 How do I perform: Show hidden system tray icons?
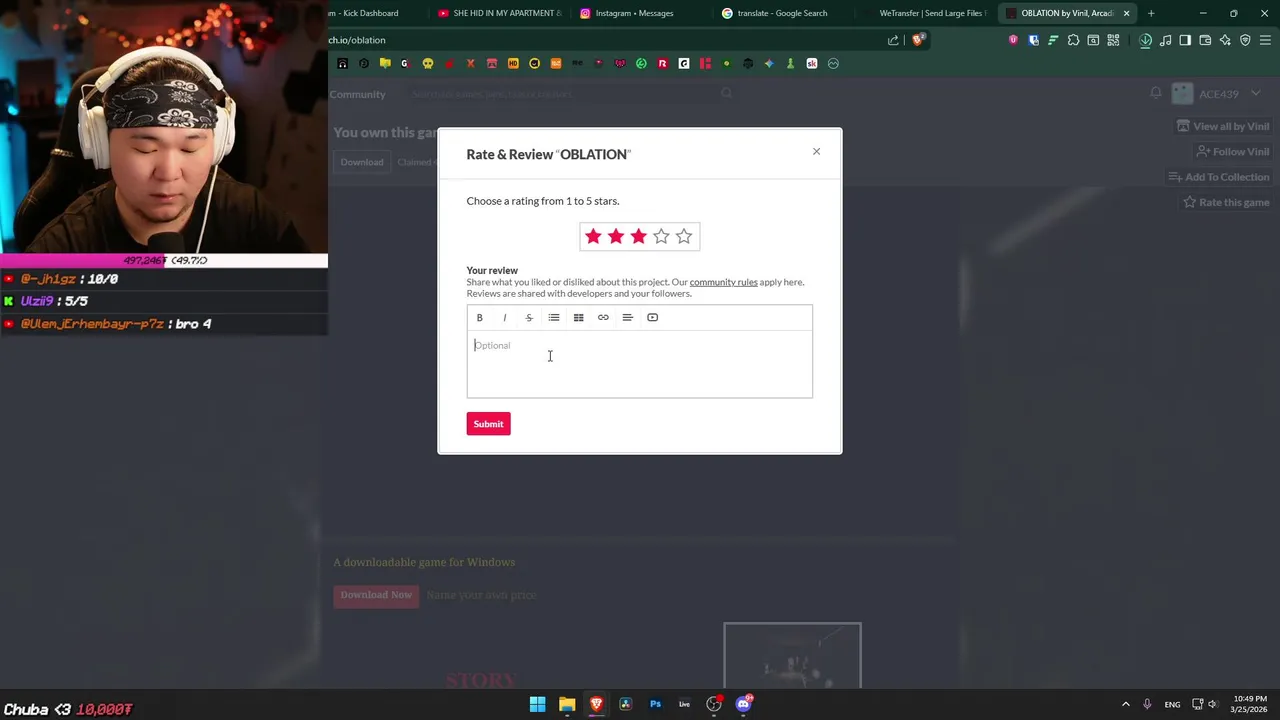pos(1125,705)
